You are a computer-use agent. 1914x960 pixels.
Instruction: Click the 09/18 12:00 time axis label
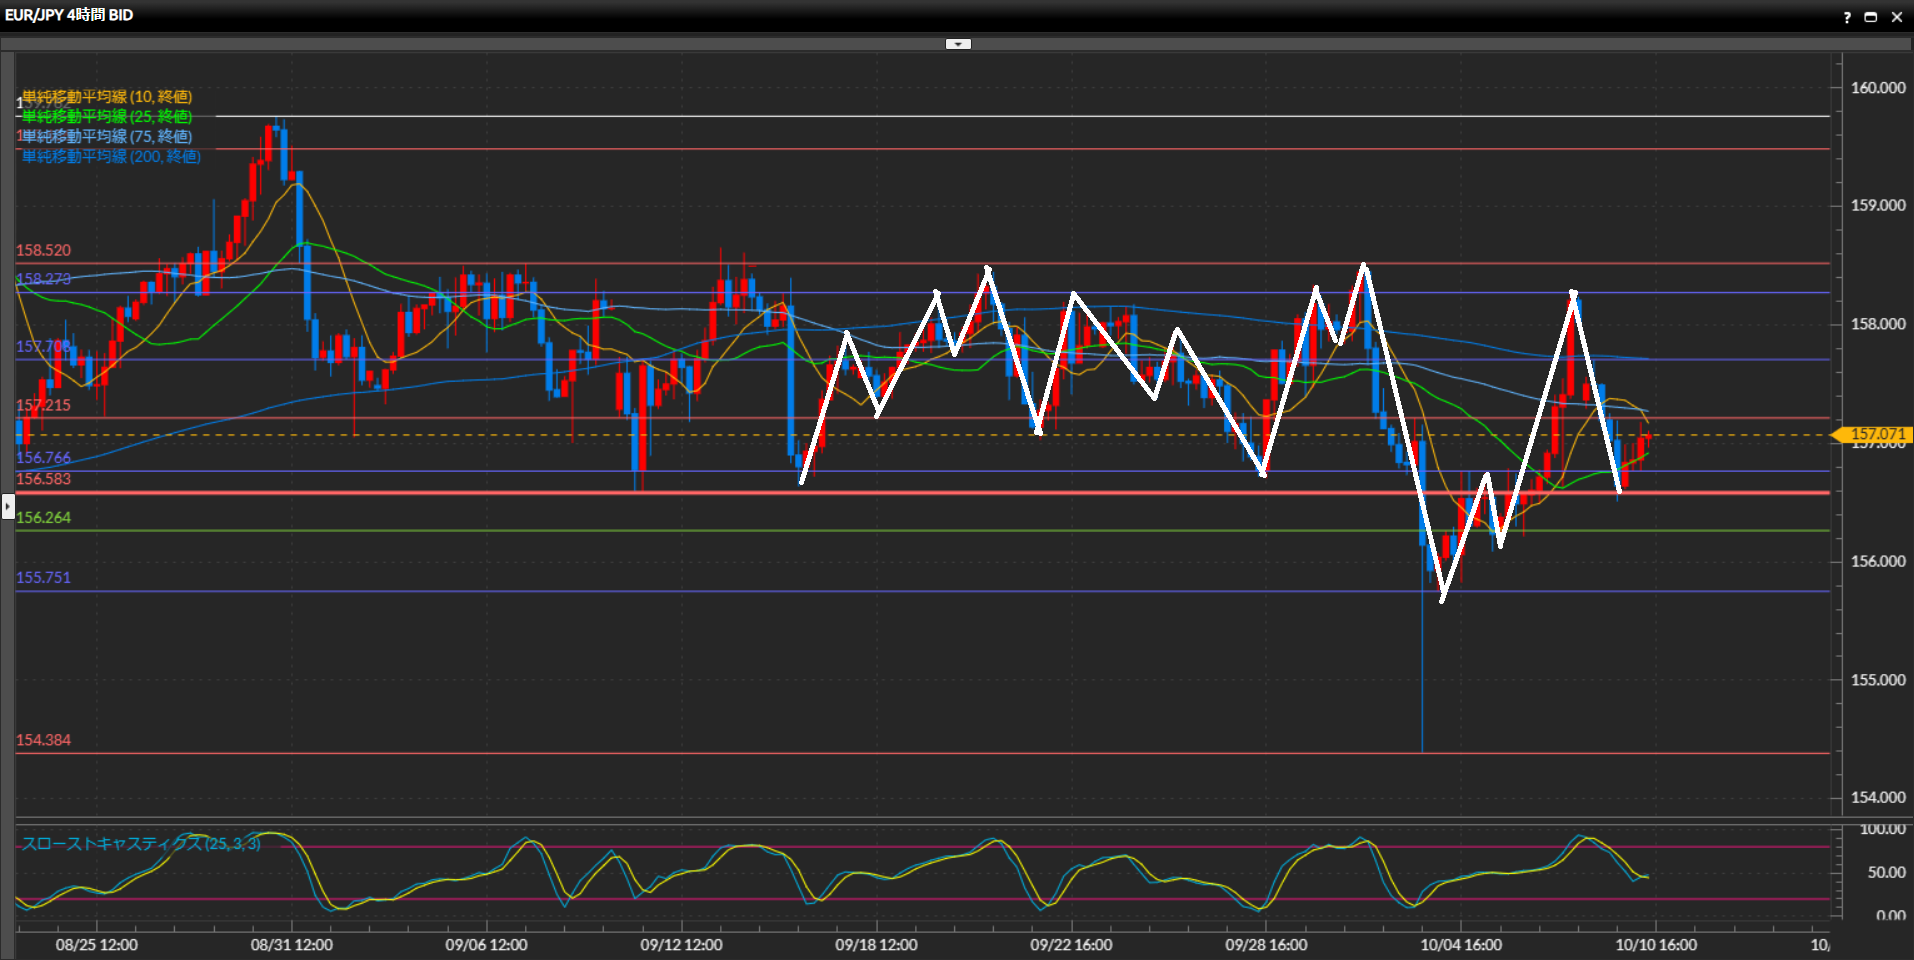pos(876,945)
